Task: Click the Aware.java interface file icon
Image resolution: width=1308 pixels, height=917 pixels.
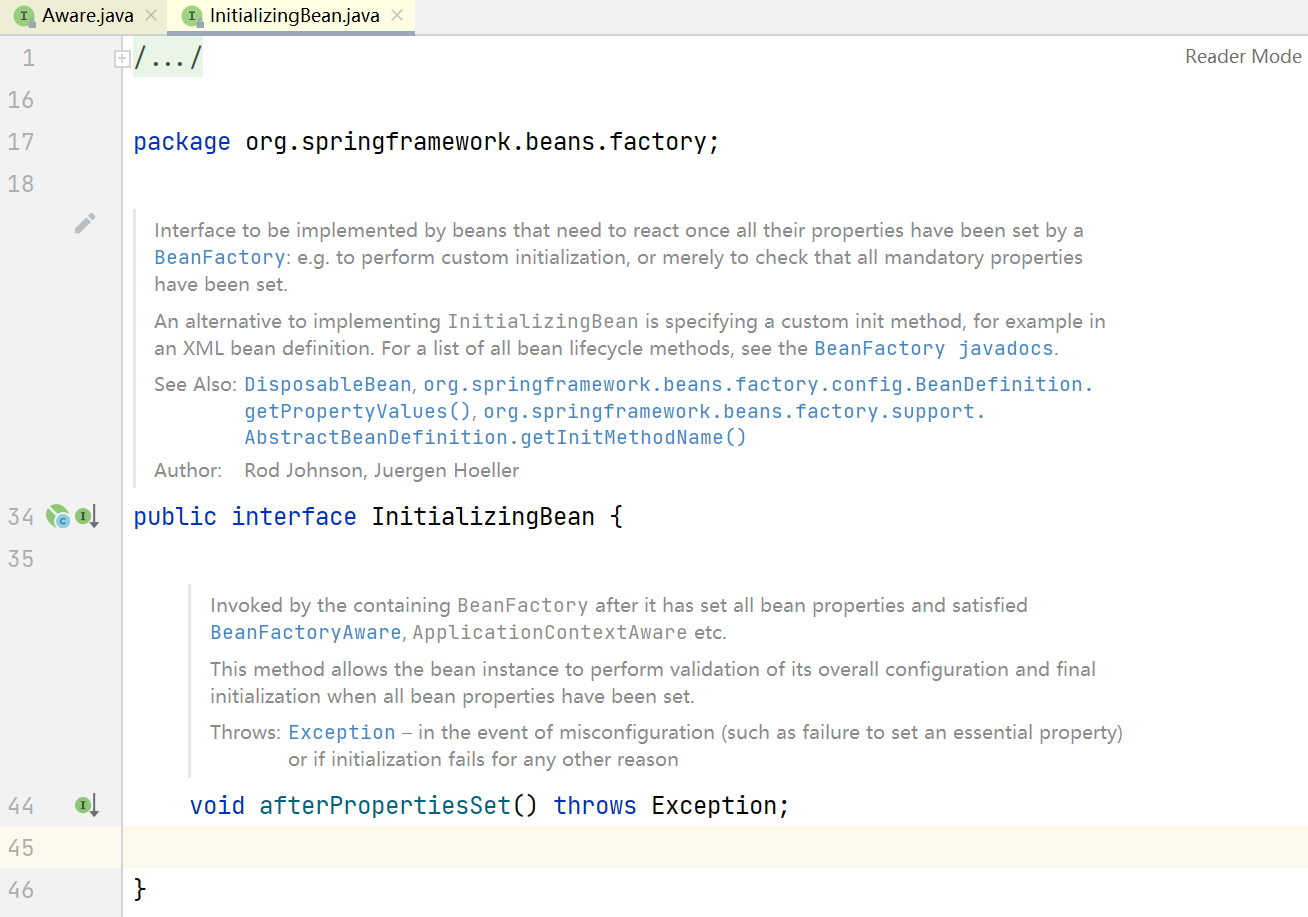Action: coord(24,16)
